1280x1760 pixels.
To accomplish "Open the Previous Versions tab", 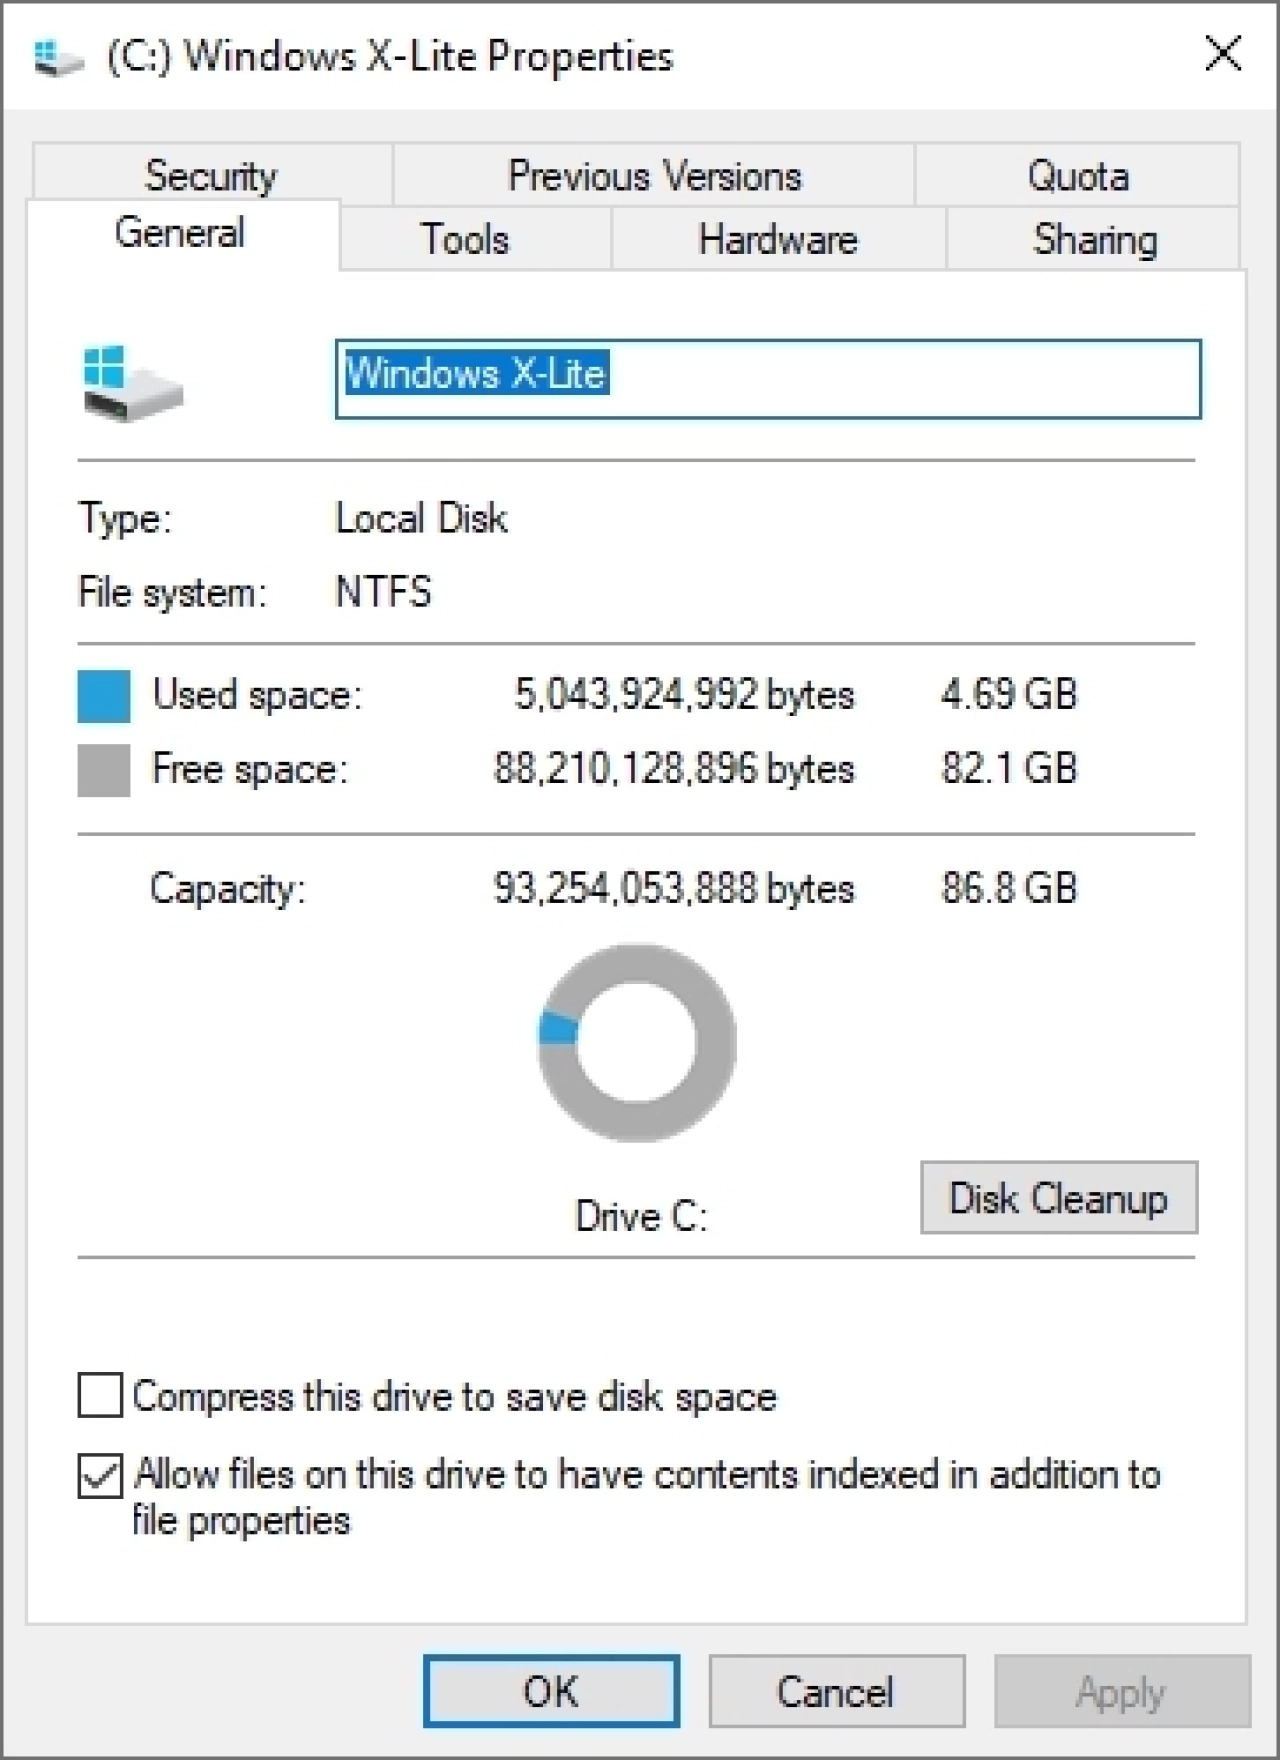I will click(x=654, y=174).
